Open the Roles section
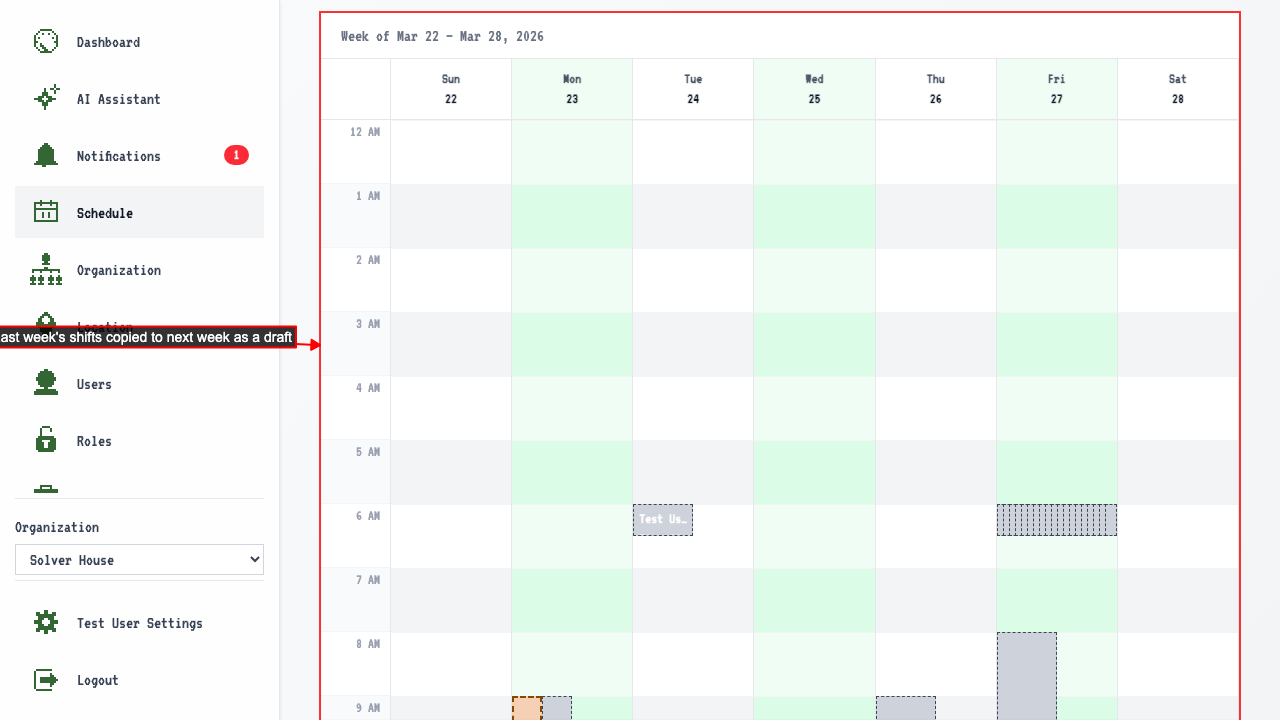Viewport: 1280px width, 720px height. [139, 441]
